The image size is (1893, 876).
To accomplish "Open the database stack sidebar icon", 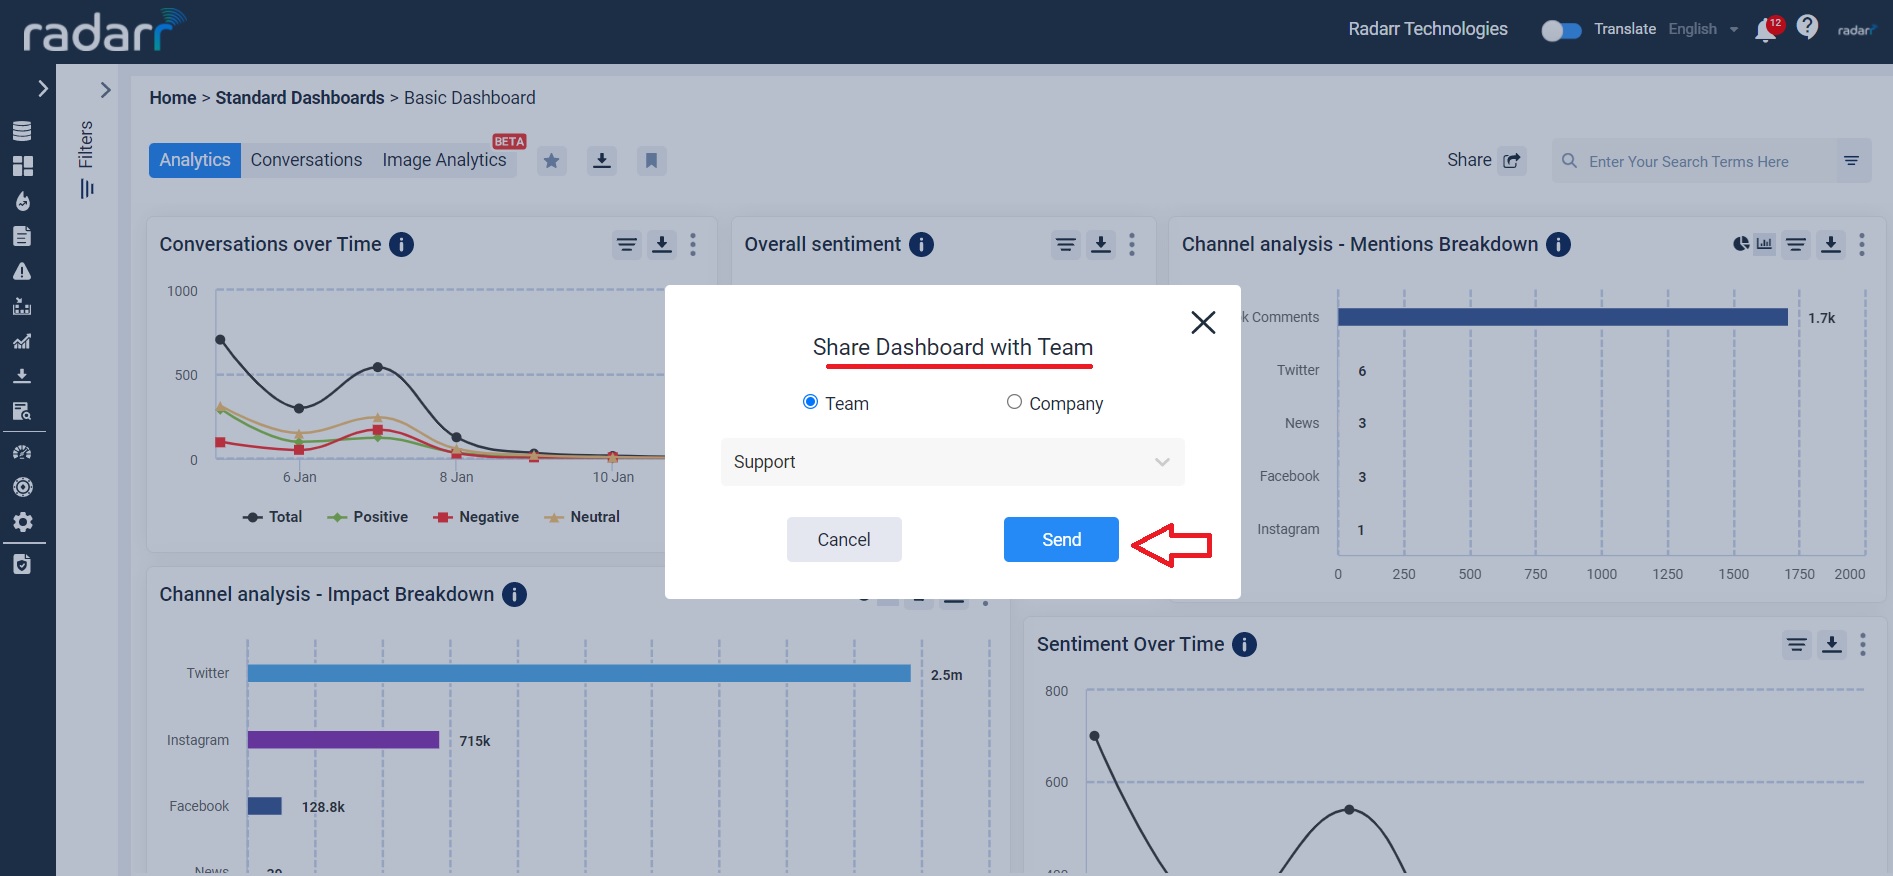I will tap(22, 131).
